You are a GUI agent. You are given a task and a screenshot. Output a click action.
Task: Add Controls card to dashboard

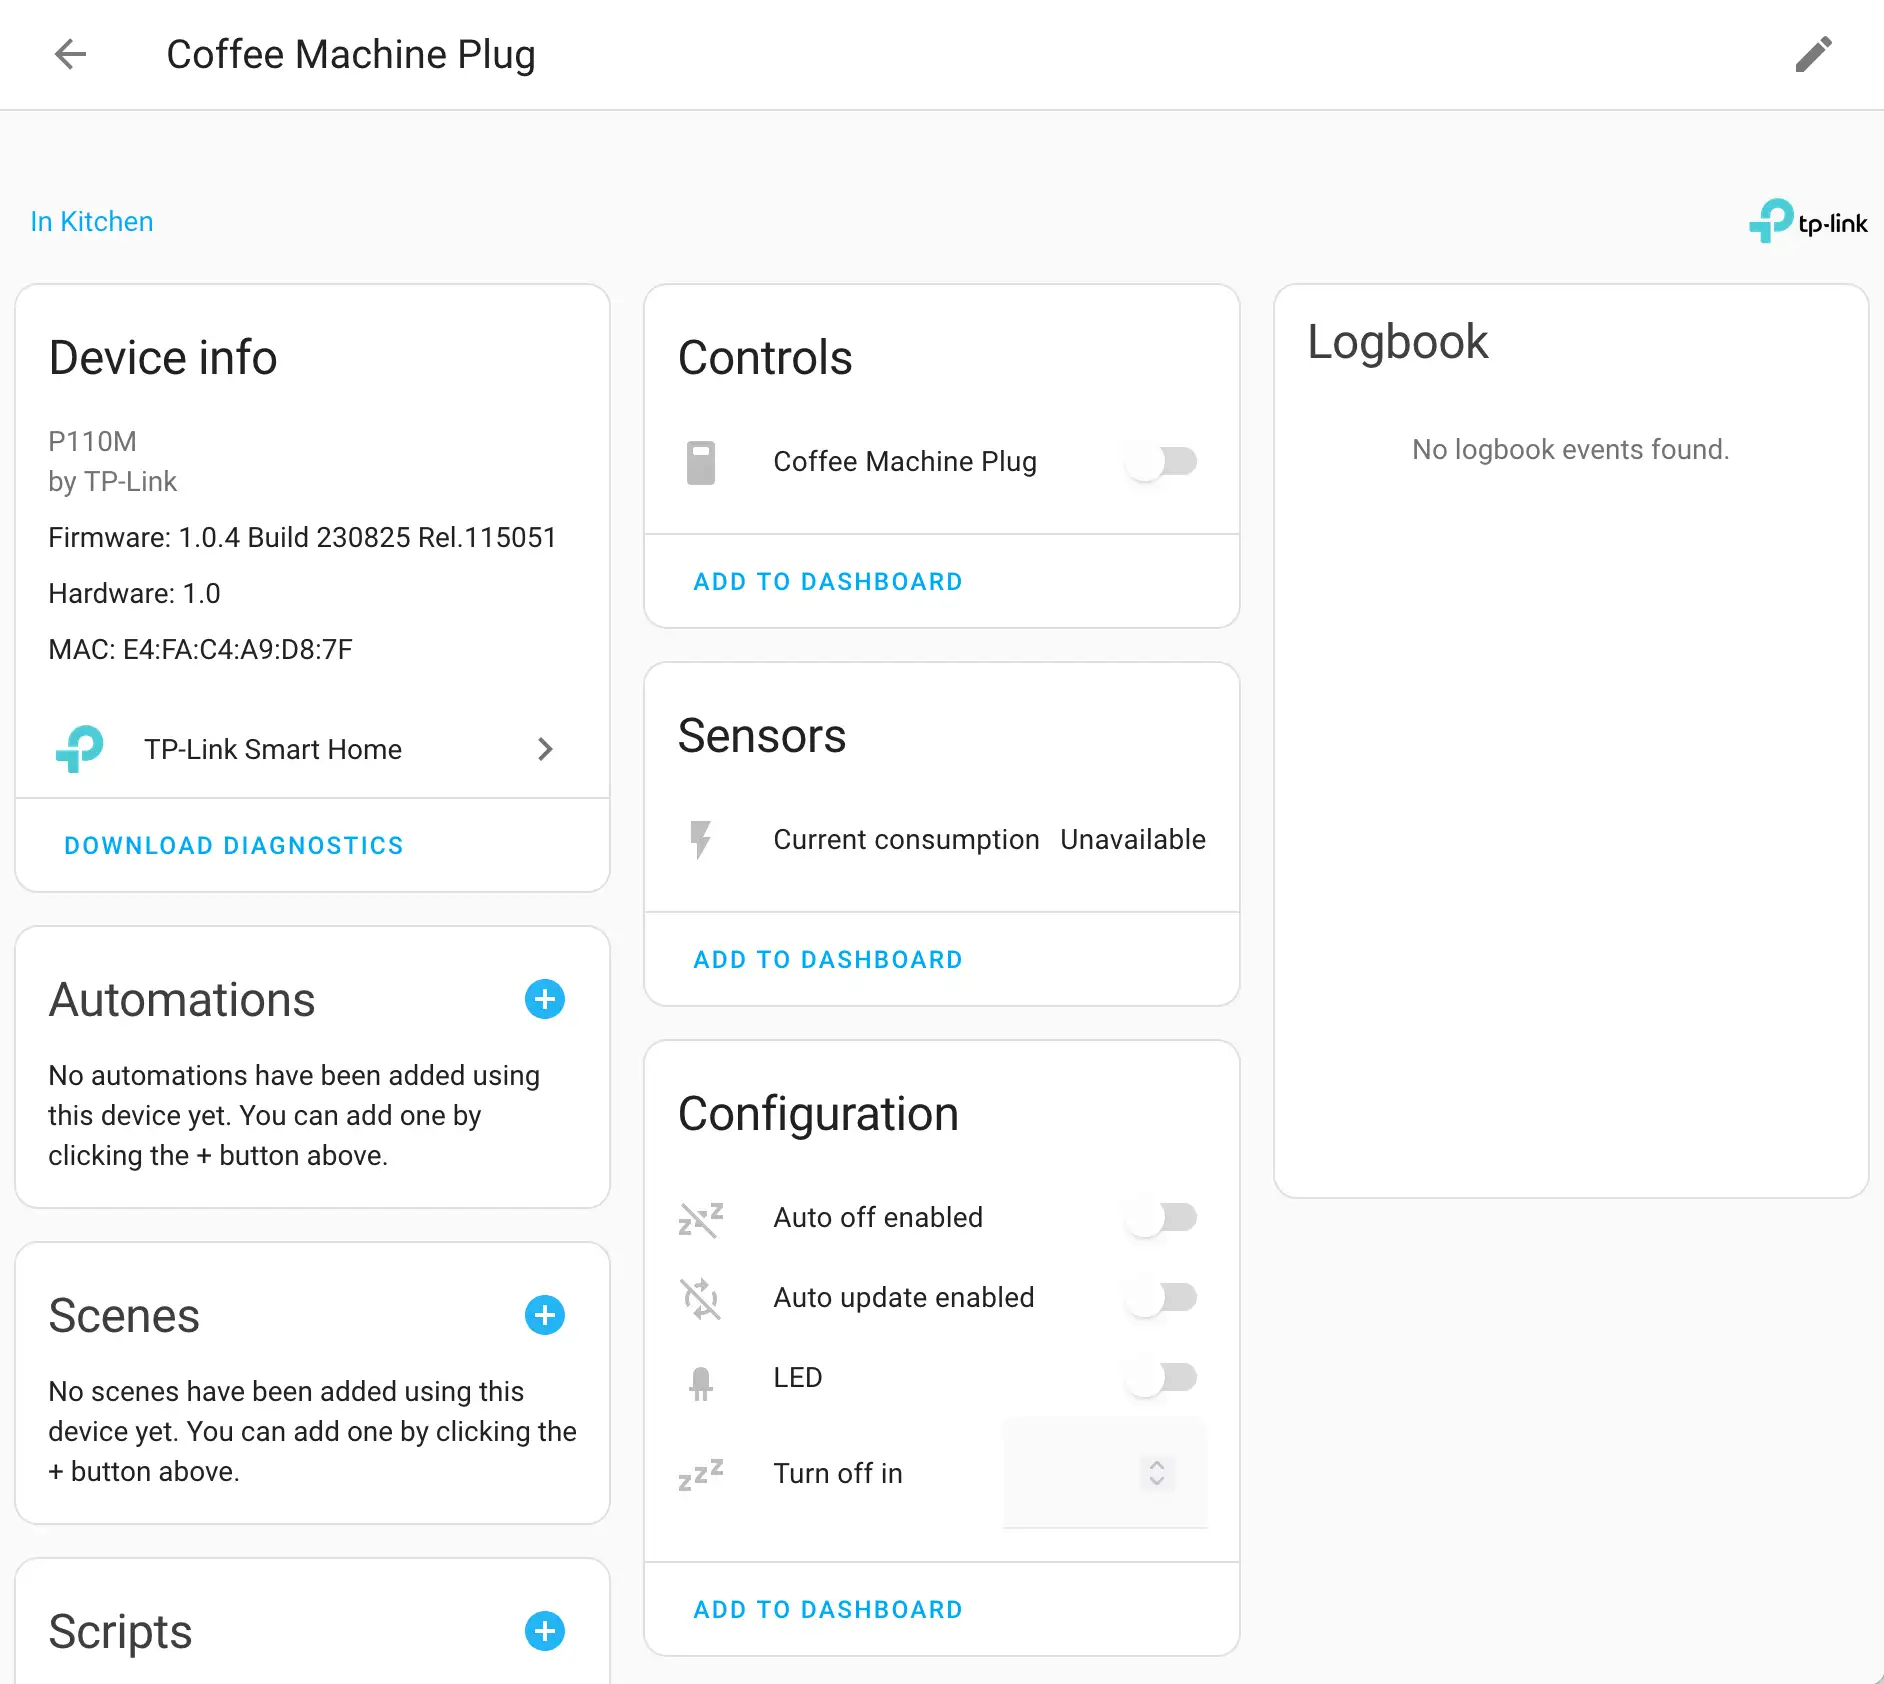828,581
